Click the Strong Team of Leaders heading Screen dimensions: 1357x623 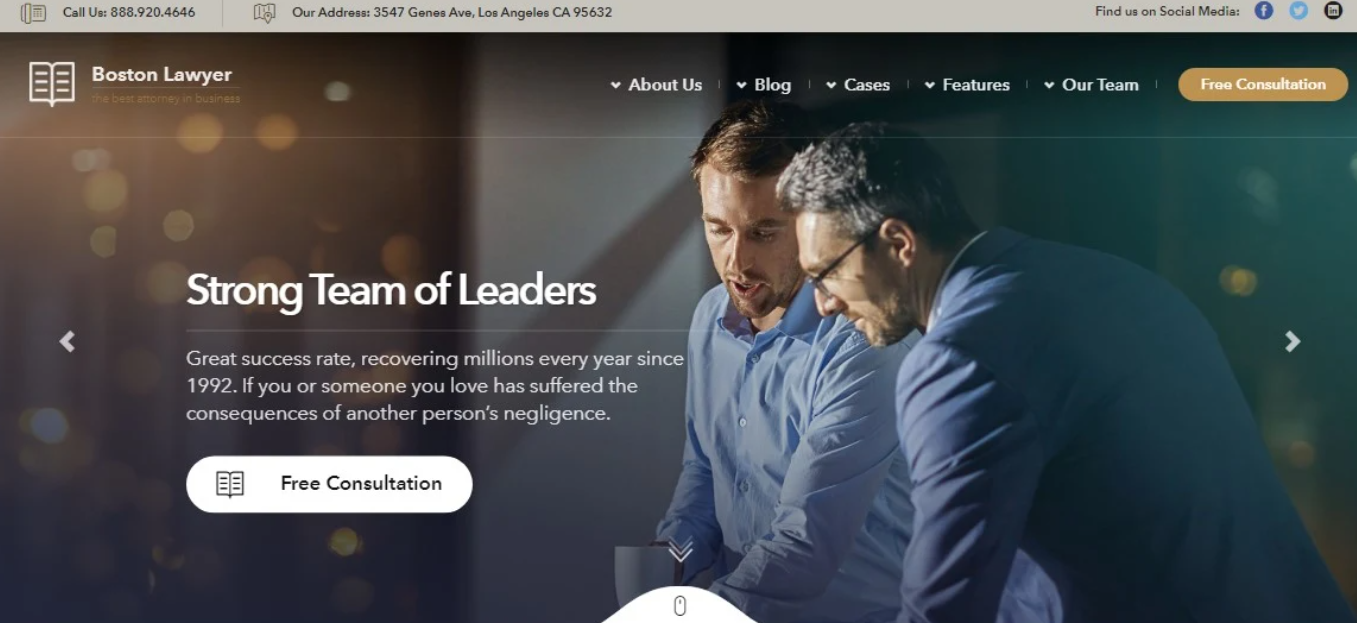(391, 291)
